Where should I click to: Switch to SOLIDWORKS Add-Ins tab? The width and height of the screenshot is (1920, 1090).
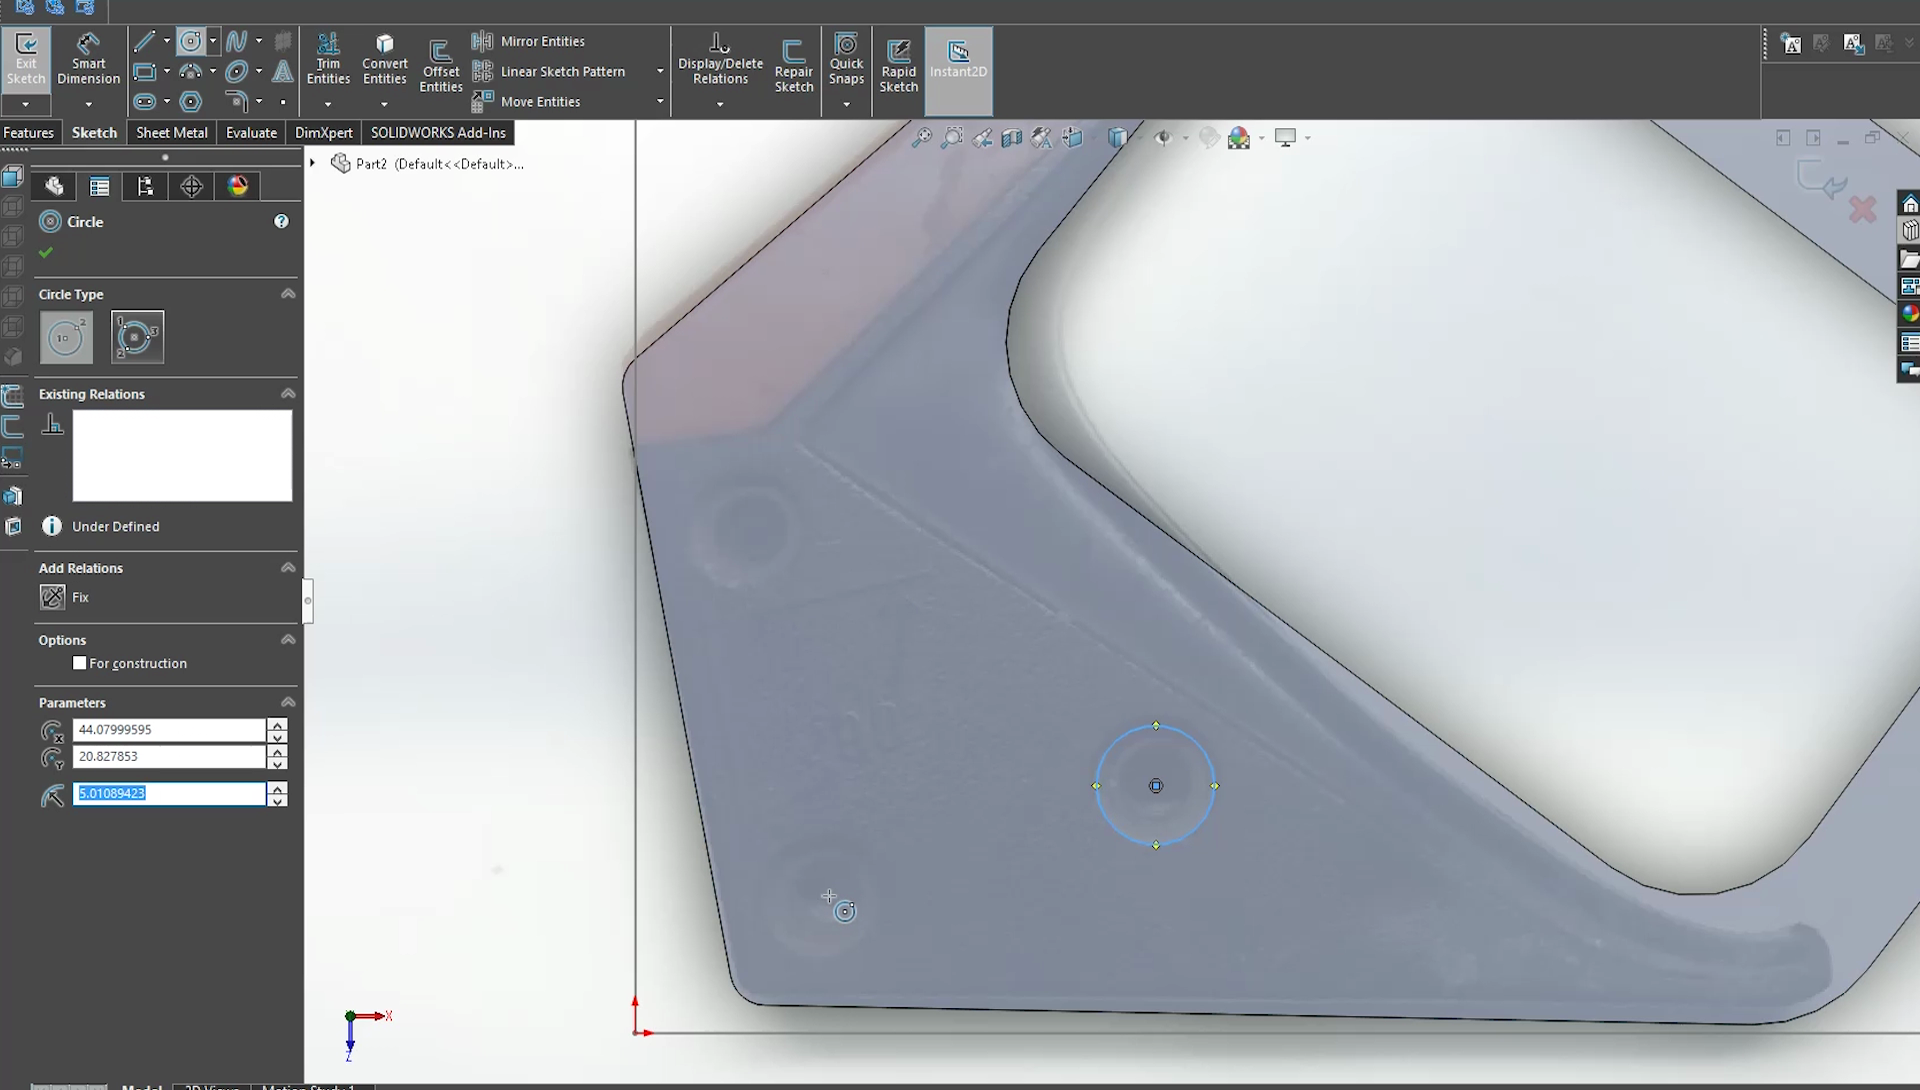click(x=438, y=132)
